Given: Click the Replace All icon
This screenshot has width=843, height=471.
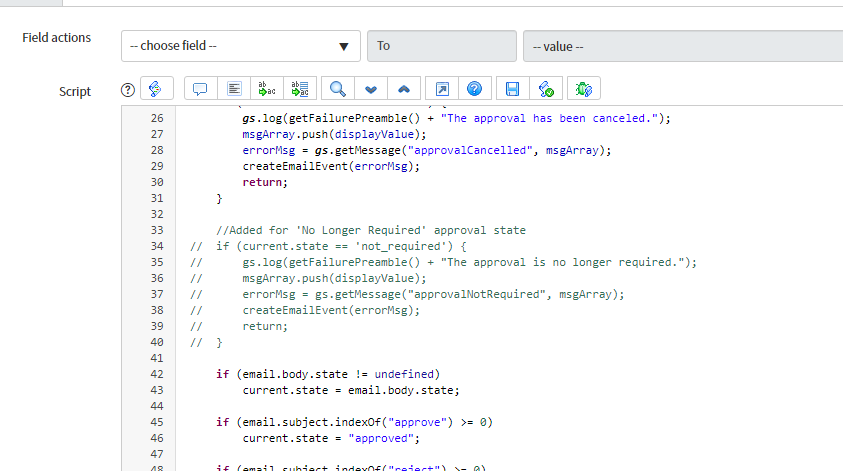Looking at the screenshot, I should pyautogui.click(x=300, y=89).
